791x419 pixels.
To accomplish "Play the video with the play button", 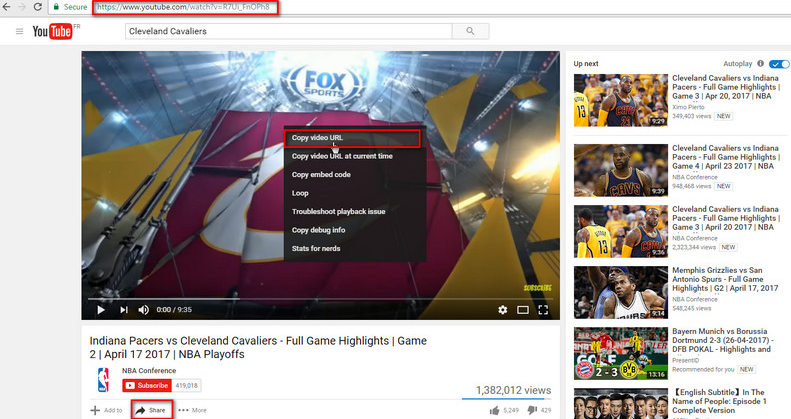I will 101,310.
